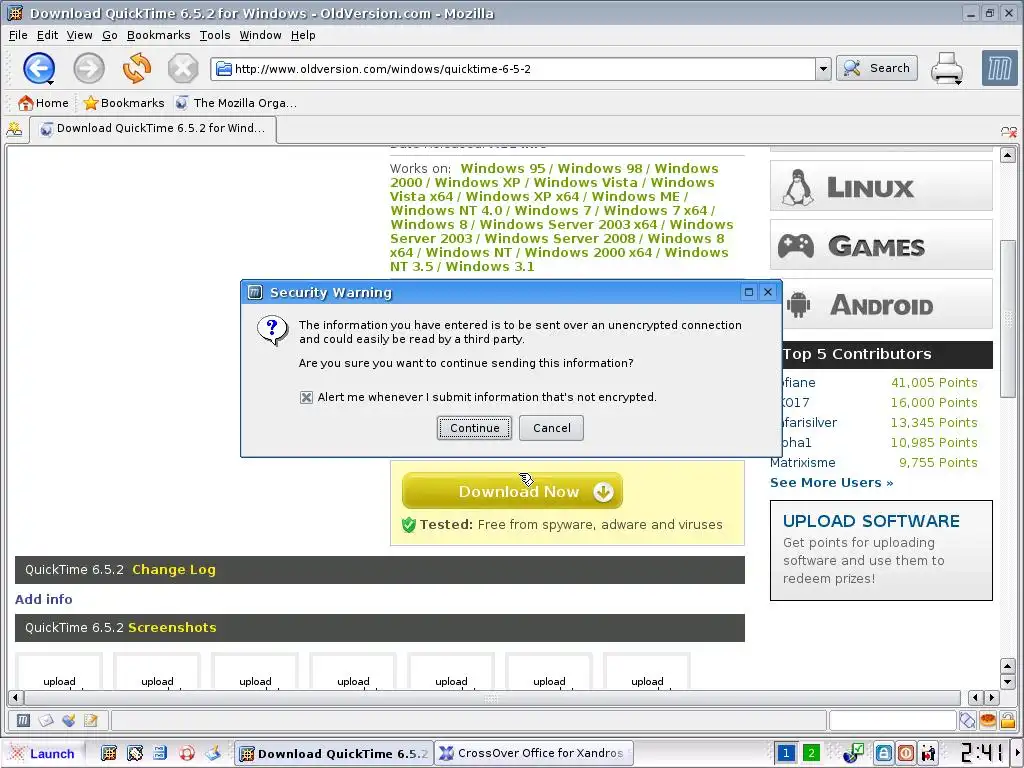Switch to CrossOver Office for Xandros taskbar item
1024x768 pixels.
532,754
